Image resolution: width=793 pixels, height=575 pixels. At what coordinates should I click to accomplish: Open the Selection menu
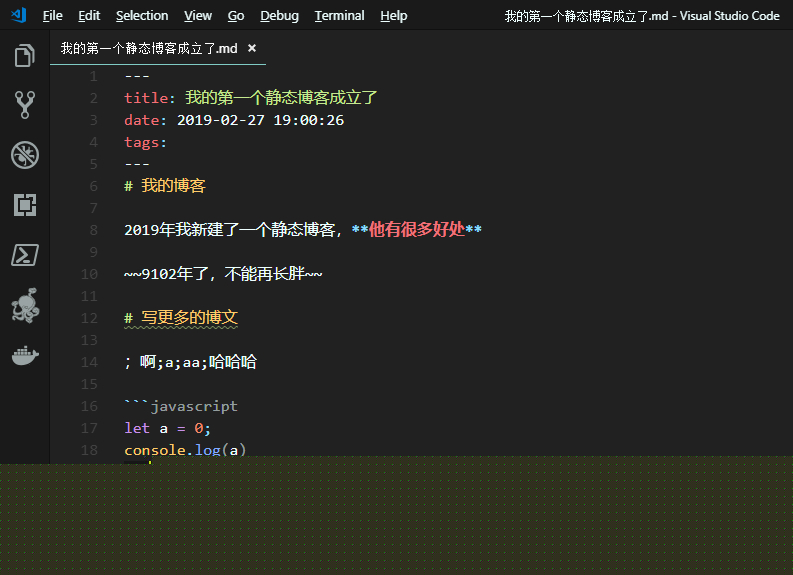(142, 16)
